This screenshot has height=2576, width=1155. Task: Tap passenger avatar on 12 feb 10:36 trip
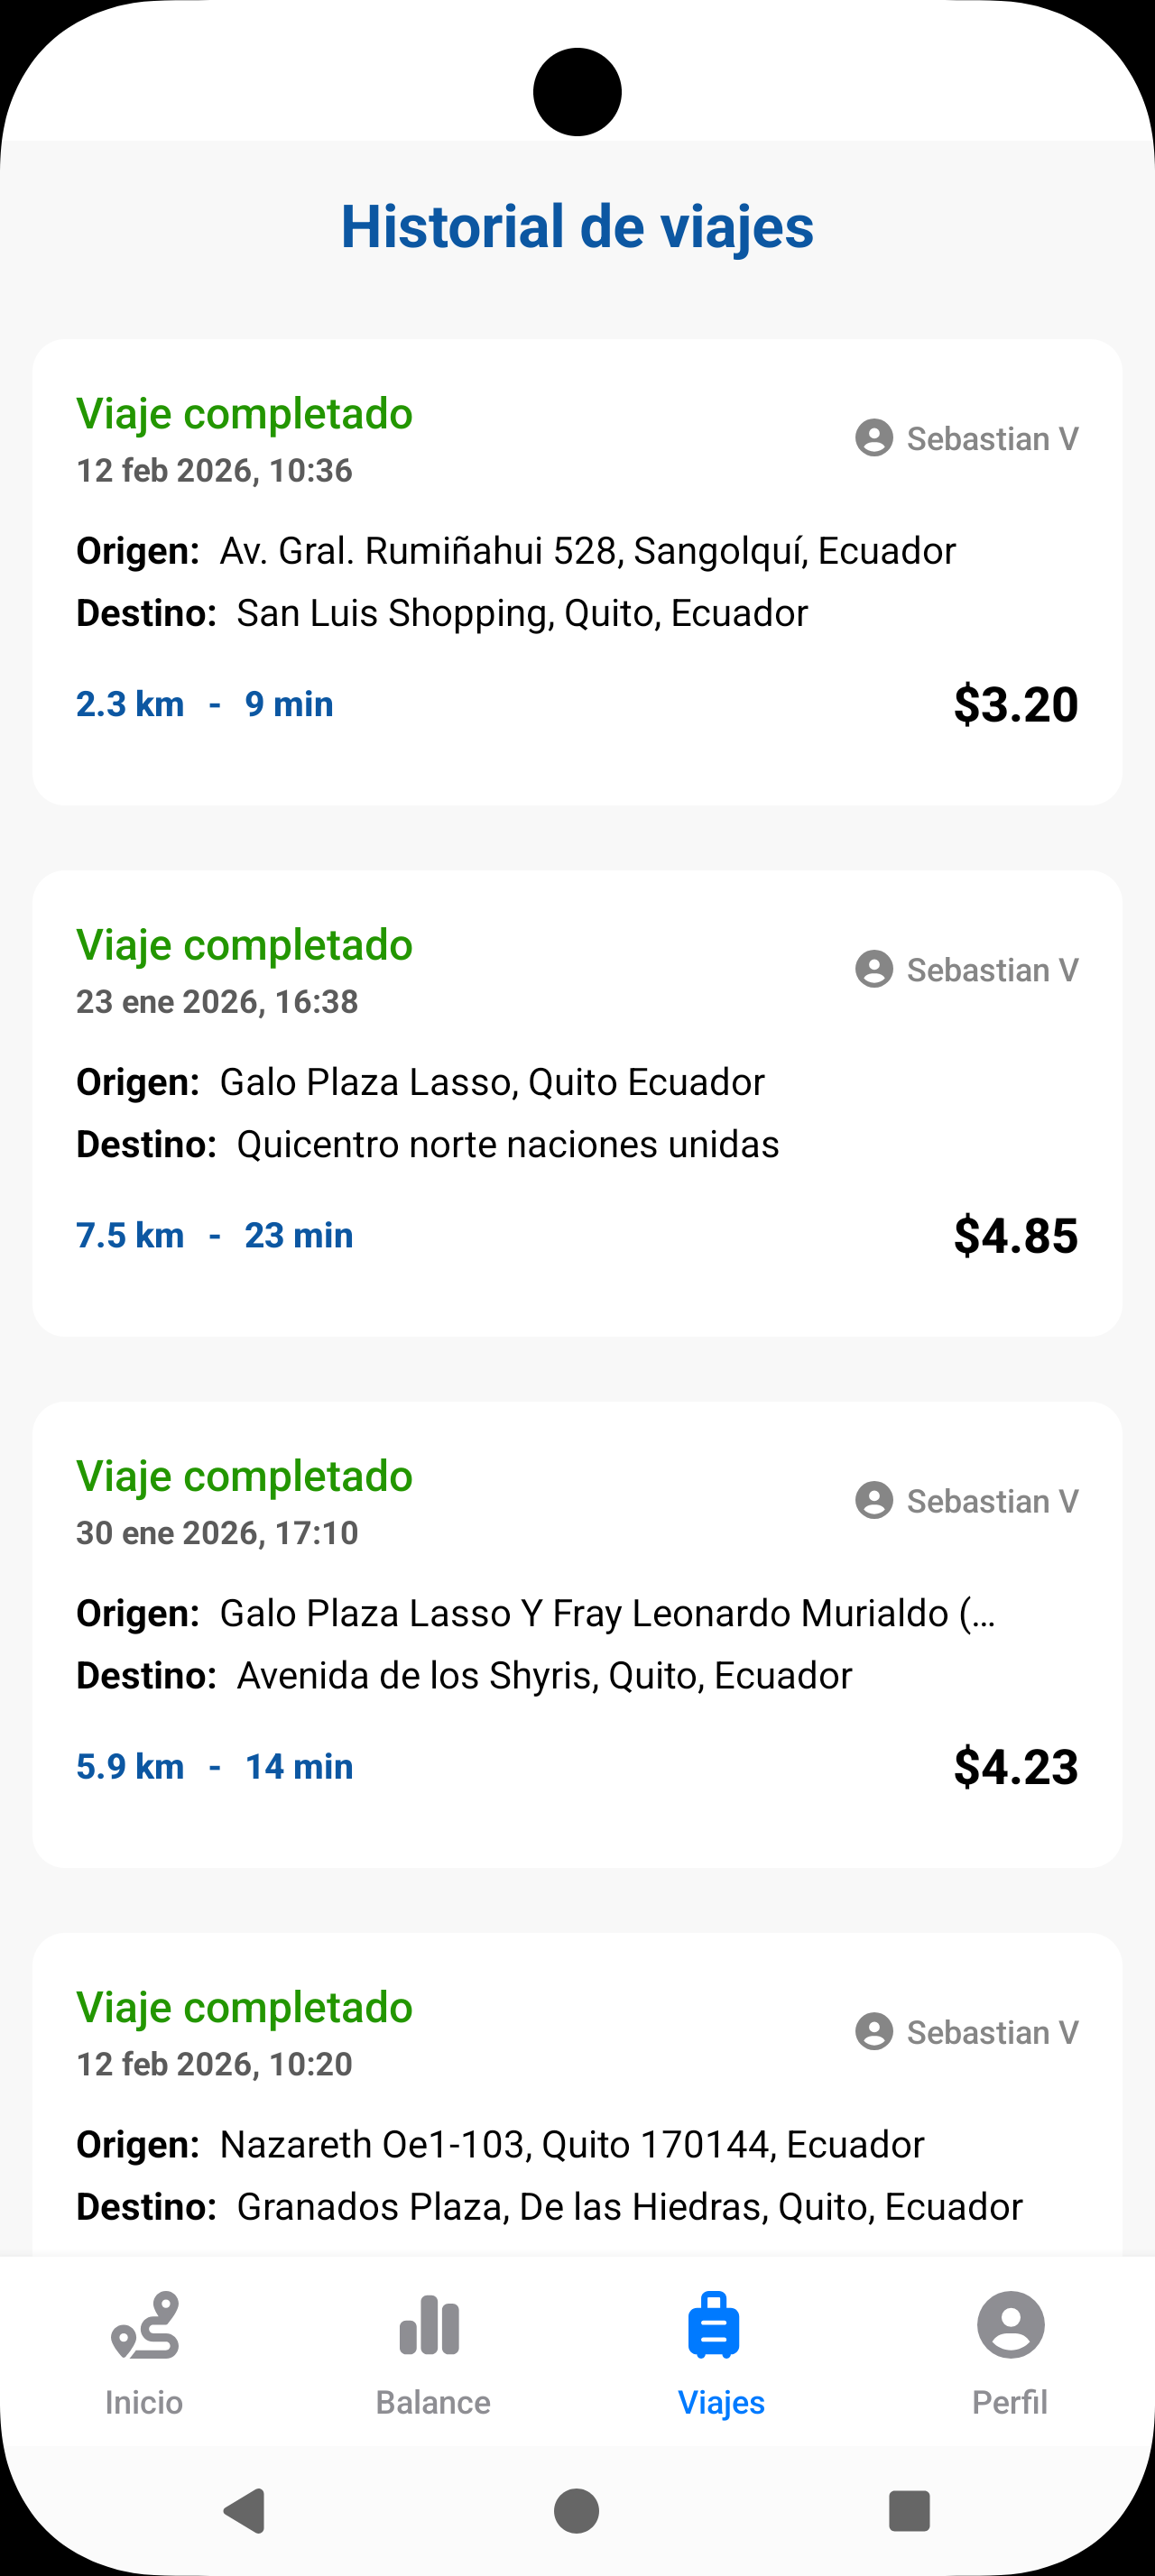[x=874, y=438]
